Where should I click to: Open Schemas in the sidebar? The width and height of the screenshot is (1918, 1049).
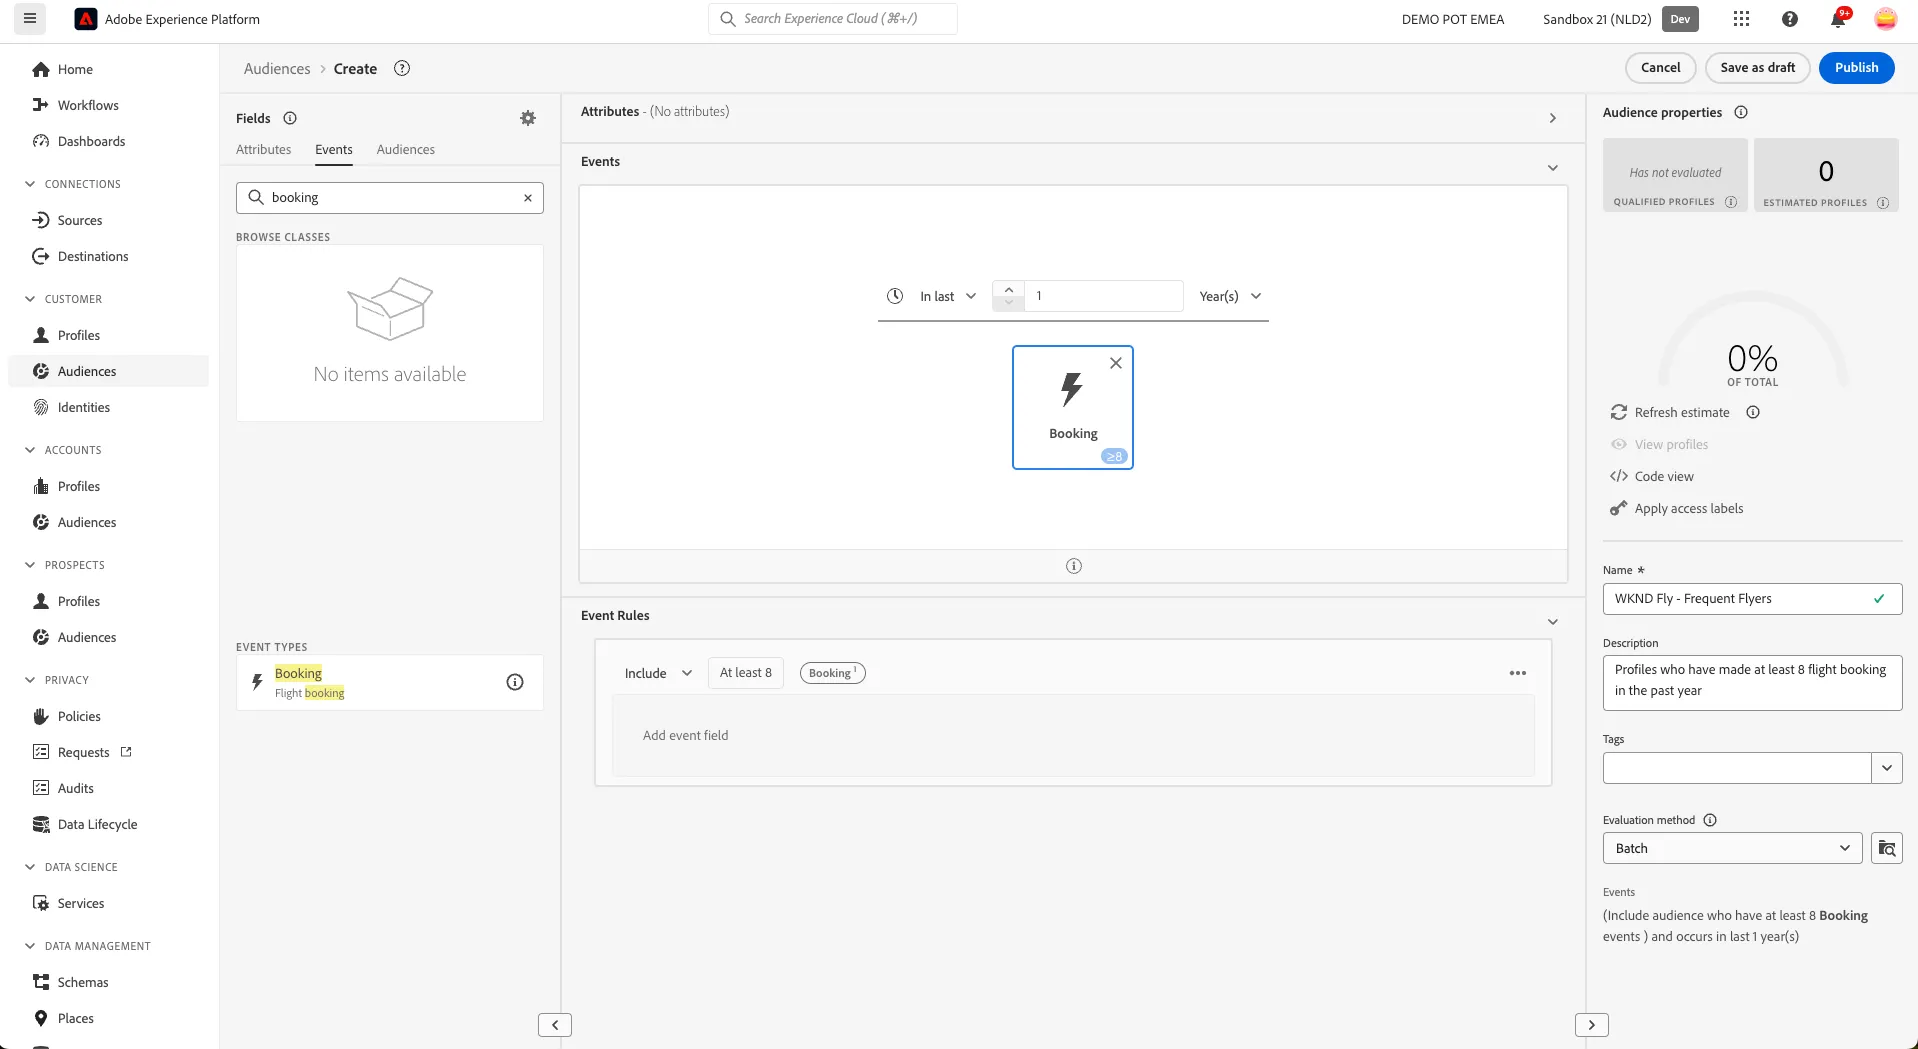pos(83,982)
